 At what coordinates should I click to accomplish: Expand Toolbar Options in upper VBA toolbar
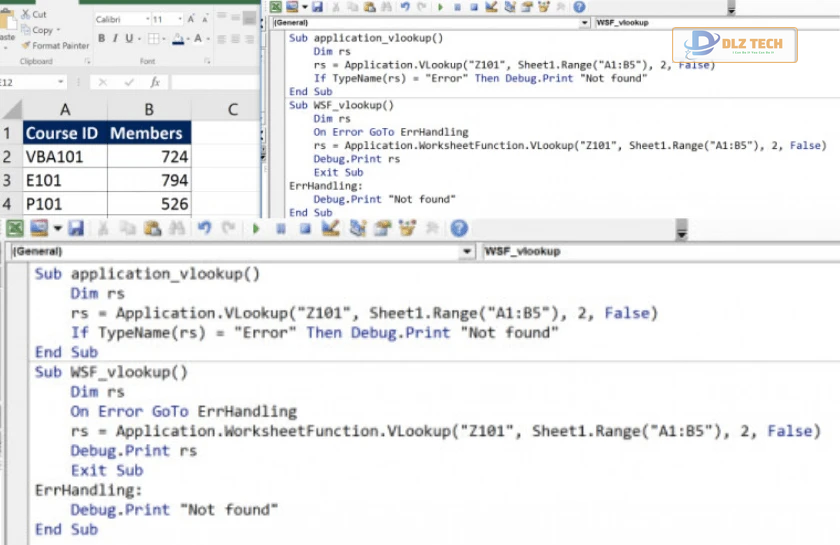[731, 8]
